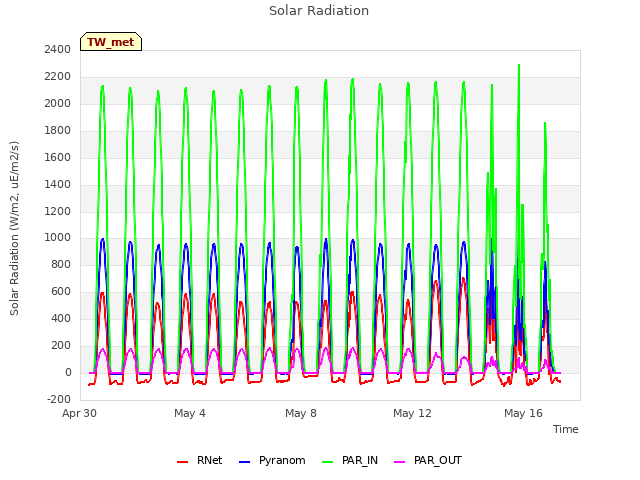Click the 2400 y-axis tick label
This screenshot has height=480, width=640.
[58, 49]
